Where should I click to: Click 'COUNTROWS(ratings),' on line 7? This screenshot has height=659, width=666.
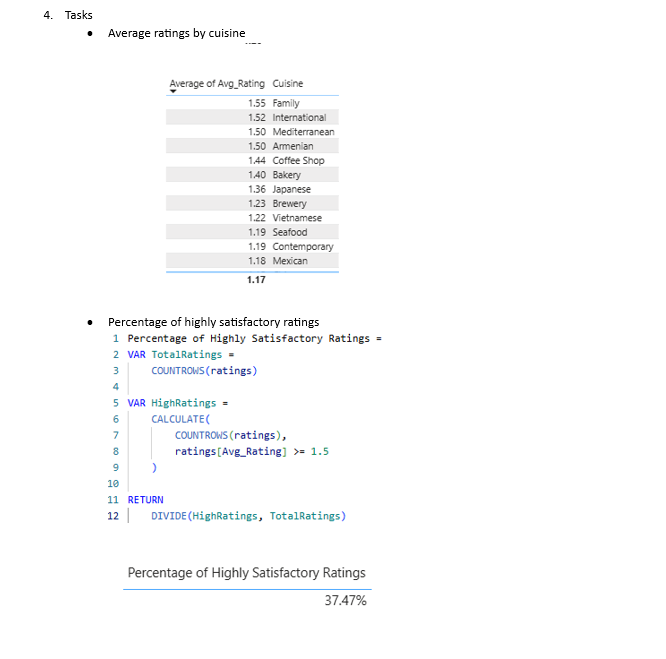point(231,435)
